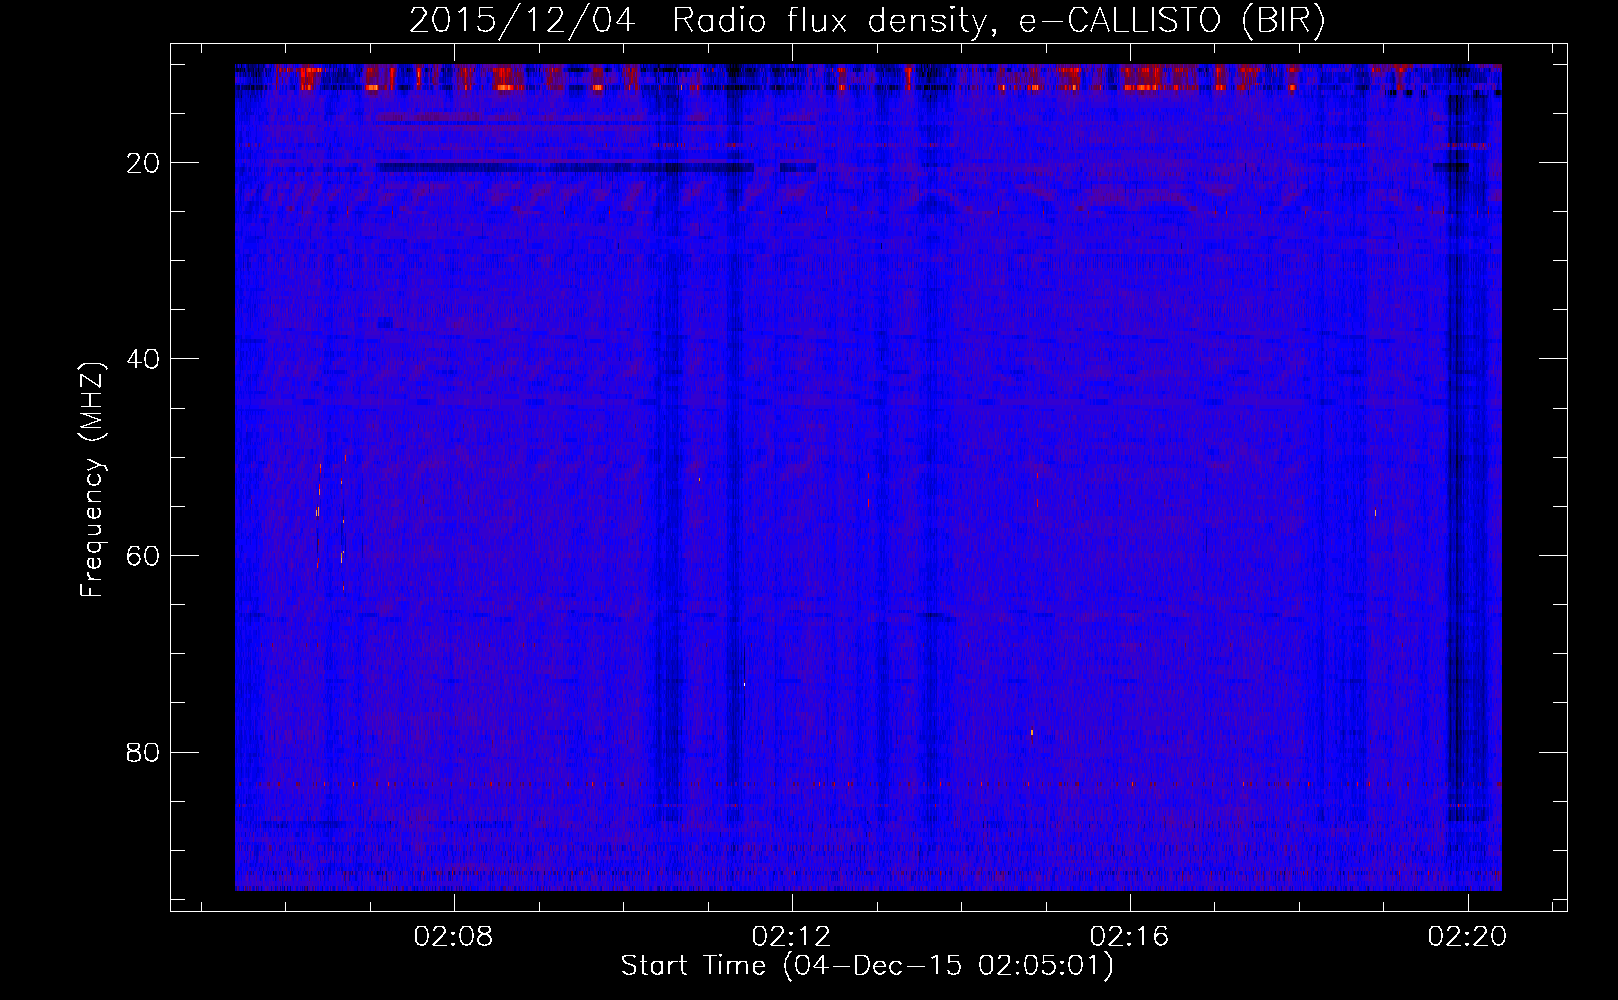Screen dimensions: 1618x1000
Task: Click the '20' frequency tick label
Action: click(x=144, y=163)
